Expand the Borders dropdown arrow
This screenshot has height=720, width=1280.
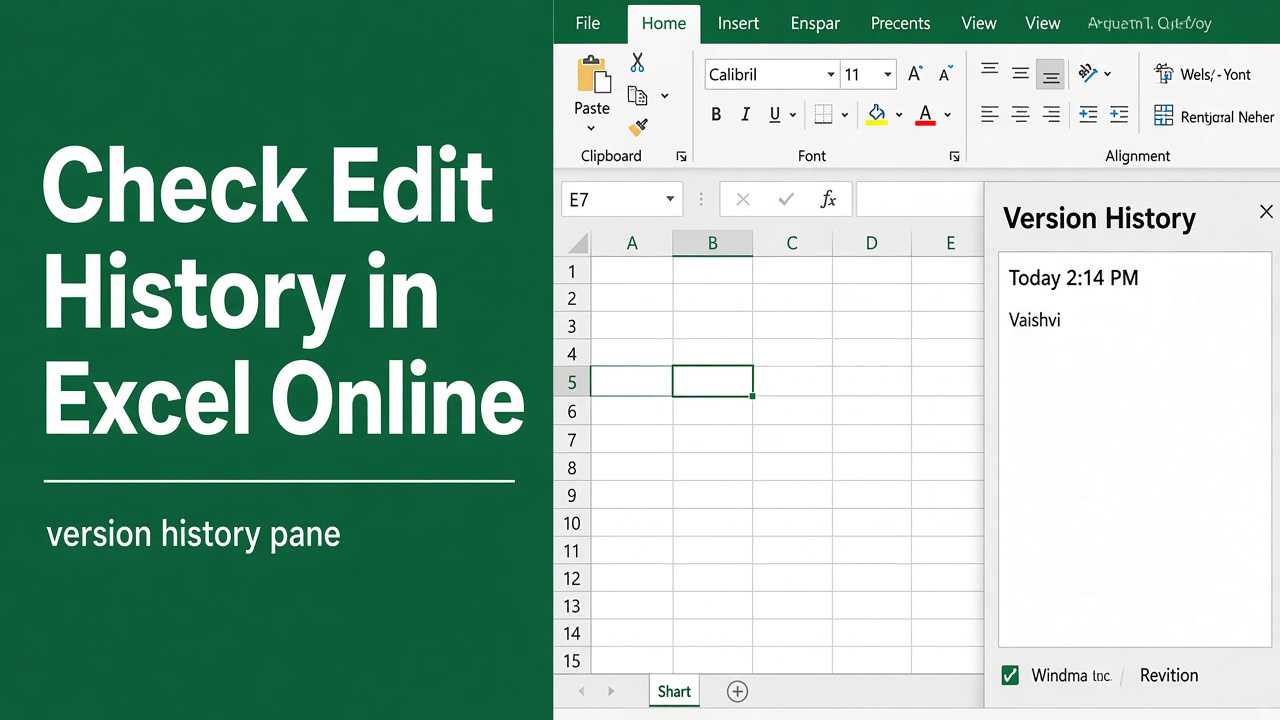(x=844, y=116)
